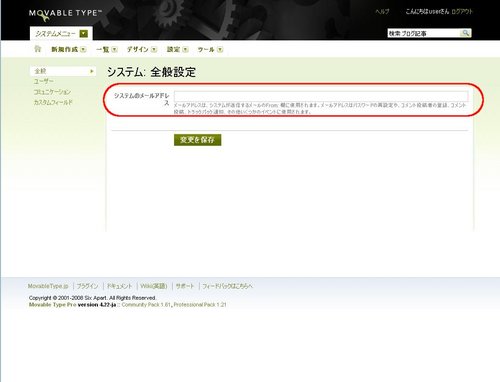Focus the 検索 ブログ記事 search field
Screen dimensions: 500x382
click(424, 33)
